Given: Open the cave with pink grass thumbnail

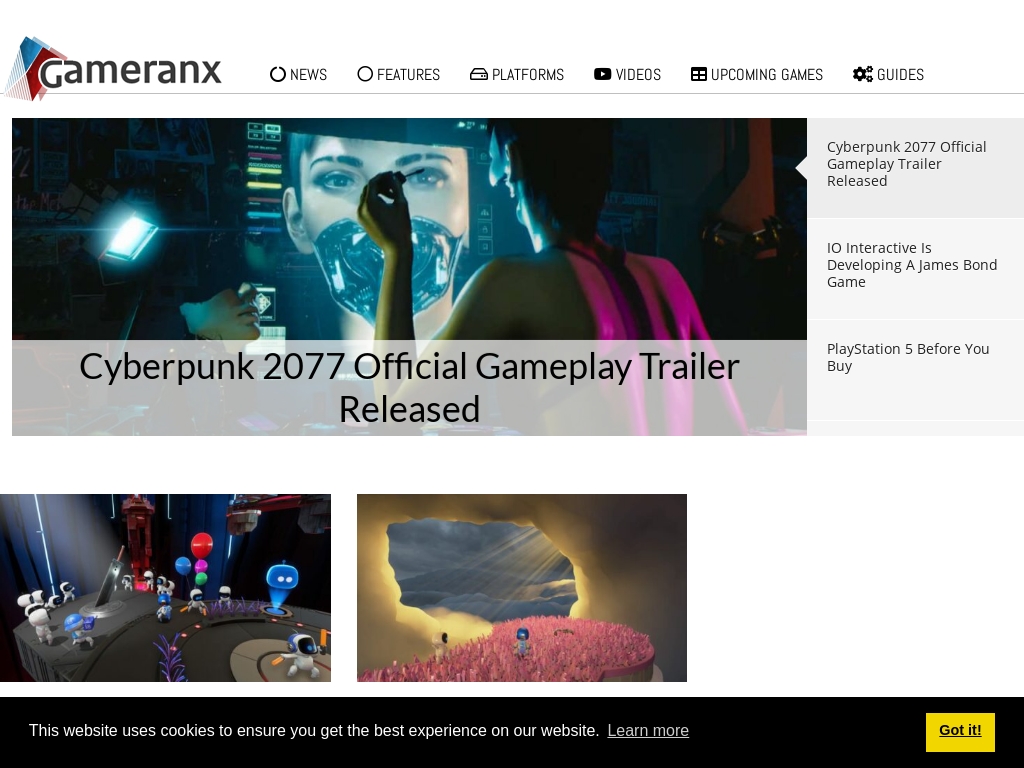Looking at the screenshot, I should [522, 588].
